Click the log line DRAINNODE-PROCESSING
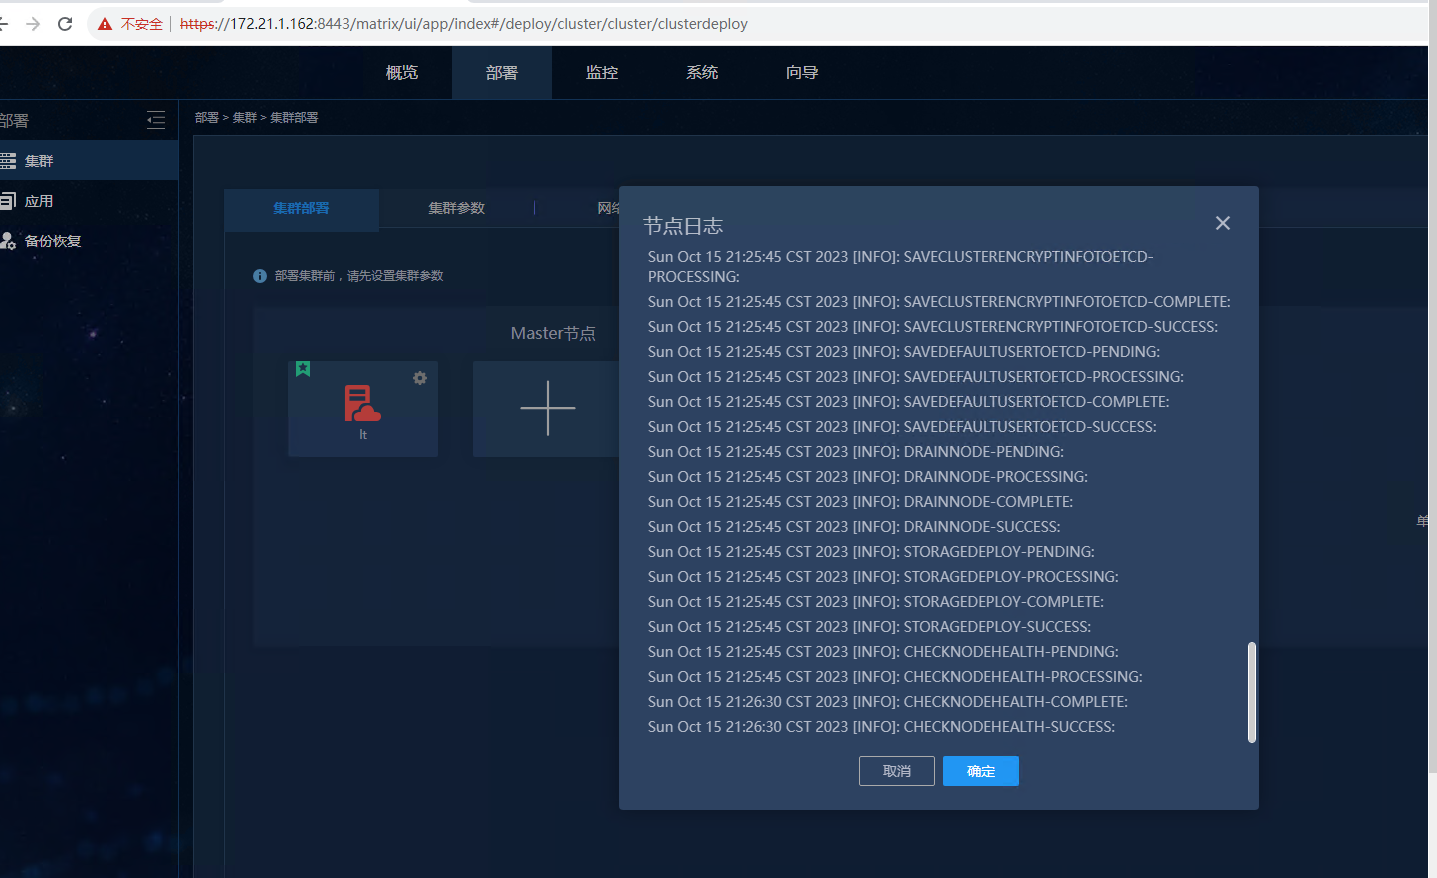1437x878 pixels. click(x=868, y=477)
